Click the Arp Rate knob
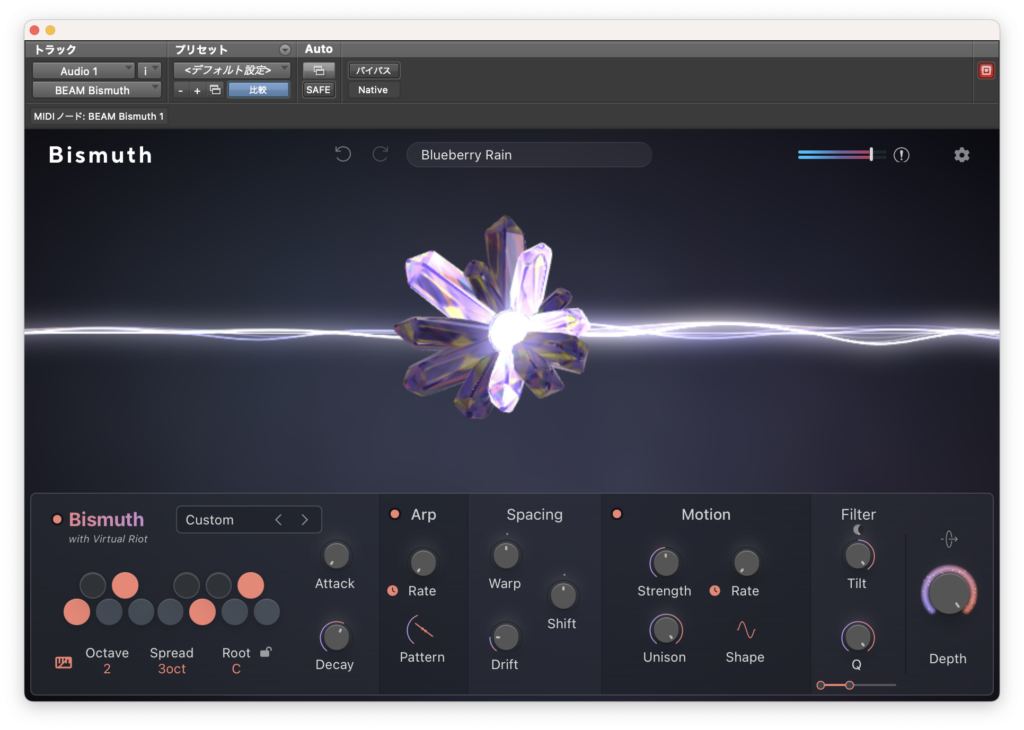This screenshot has width=1024, height=730. (423, 562)
